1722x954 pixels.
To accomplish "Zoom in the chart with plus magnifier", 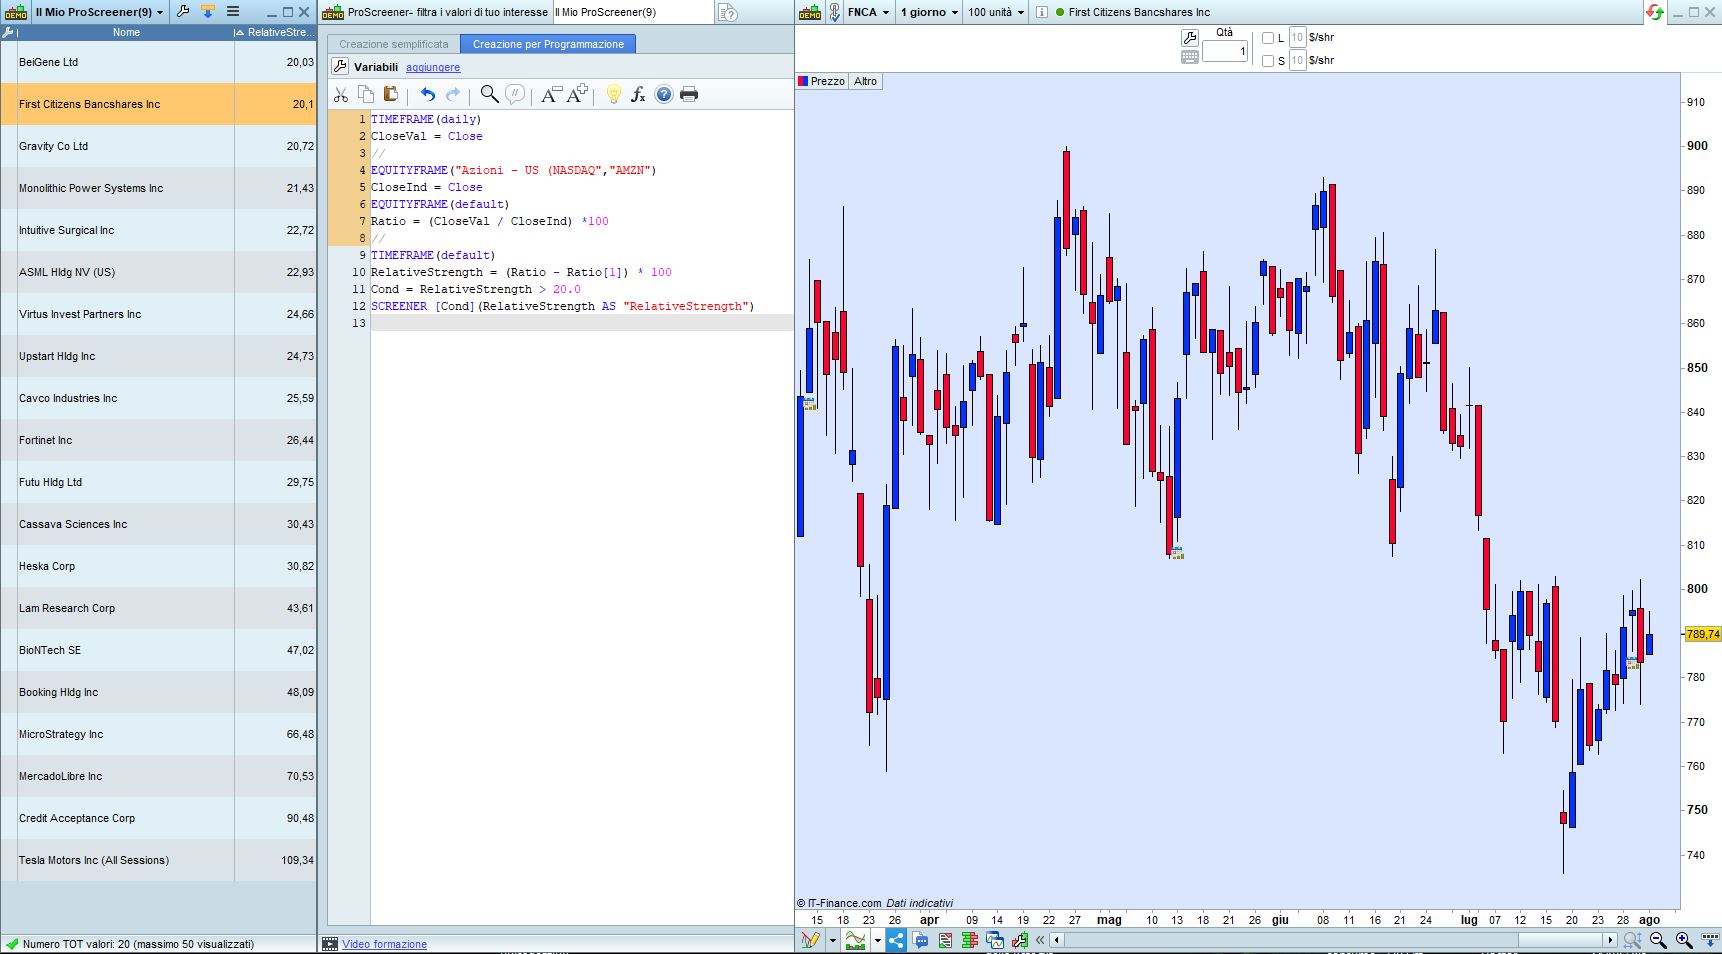I will tap(1684, 940).
